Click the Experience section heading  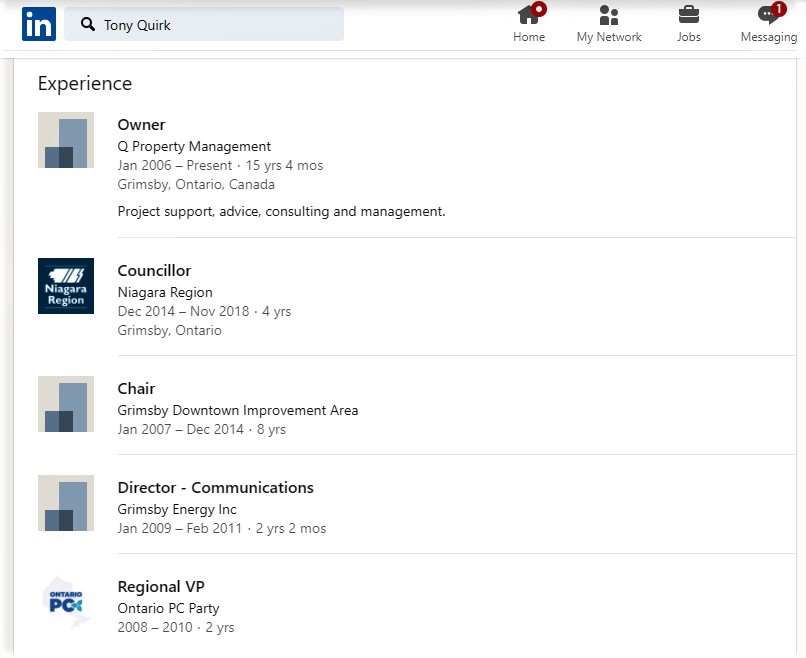click(85, 84)
